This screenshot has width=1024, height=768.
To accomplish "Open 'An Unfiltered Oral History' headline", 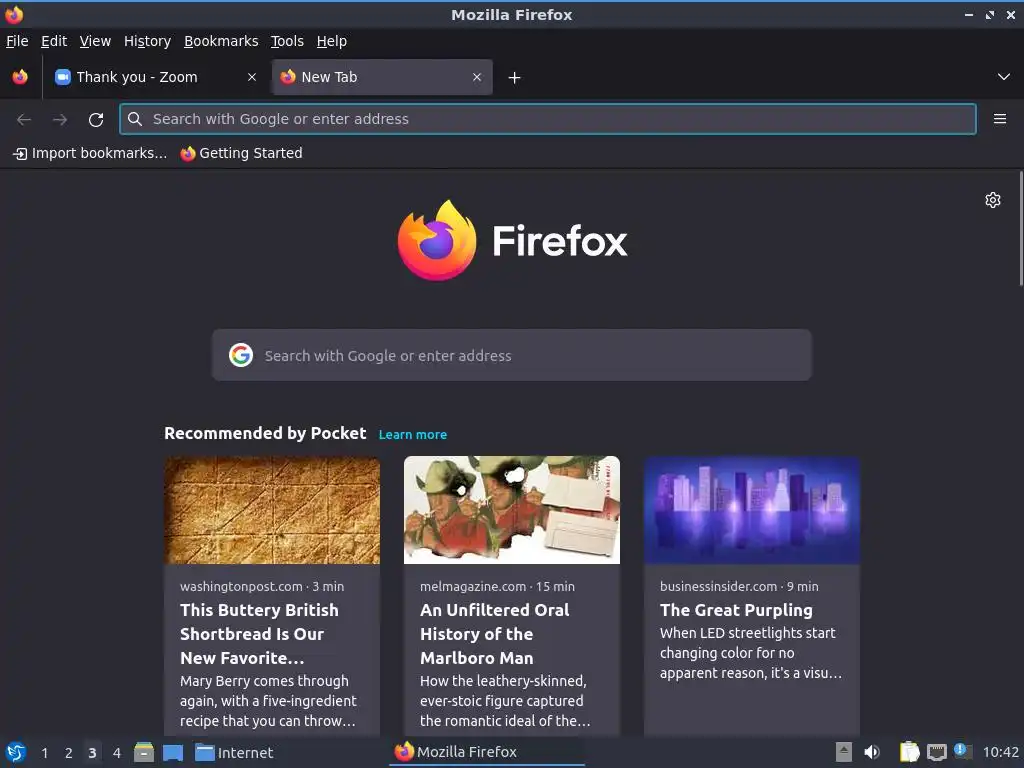I will point(494,634).
